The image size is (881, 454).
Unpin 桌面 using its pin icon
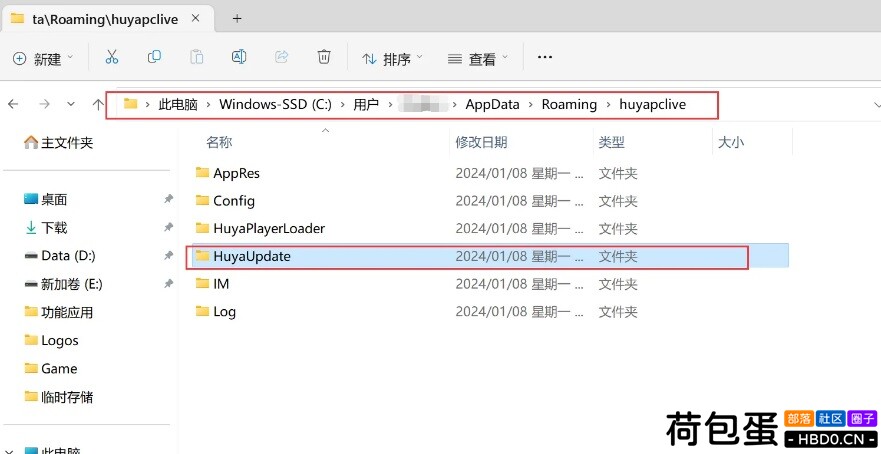pyautogui.click(x=168, y=199)
